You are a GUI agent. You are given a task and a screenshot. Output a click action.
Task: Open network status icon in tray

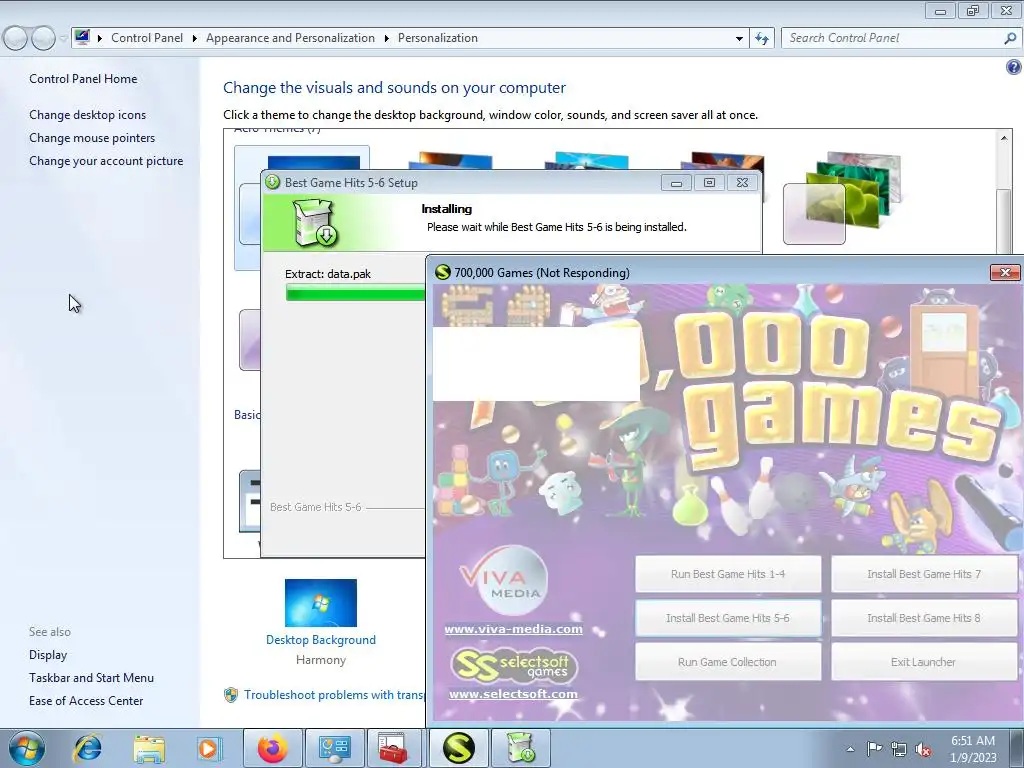tap(899, 749)
